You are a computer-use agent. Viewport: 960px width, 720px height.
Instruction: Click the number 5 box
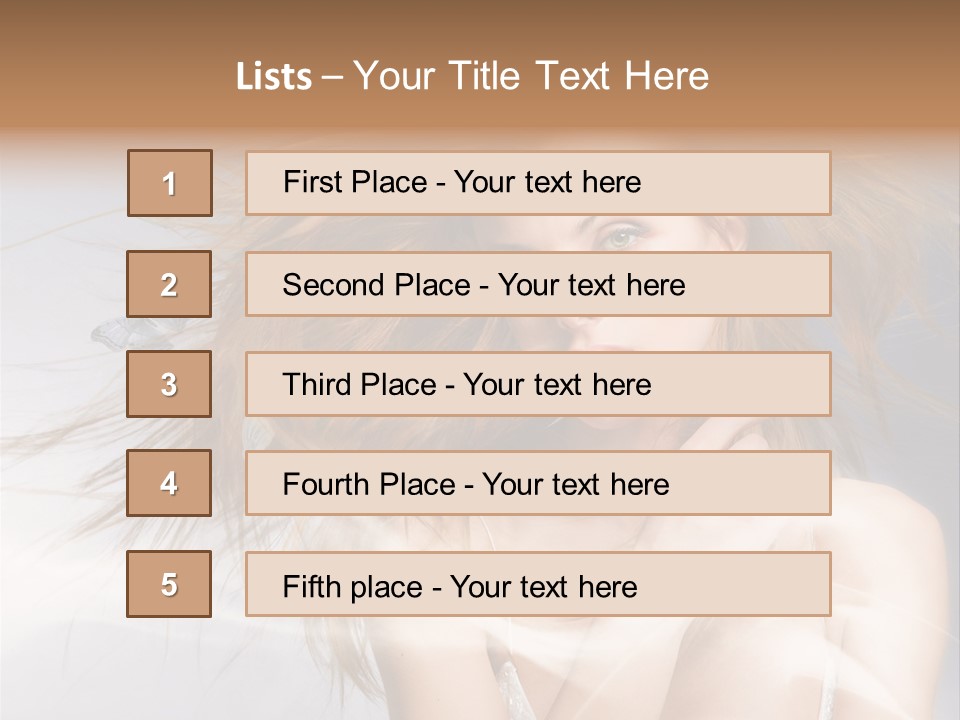169,584
